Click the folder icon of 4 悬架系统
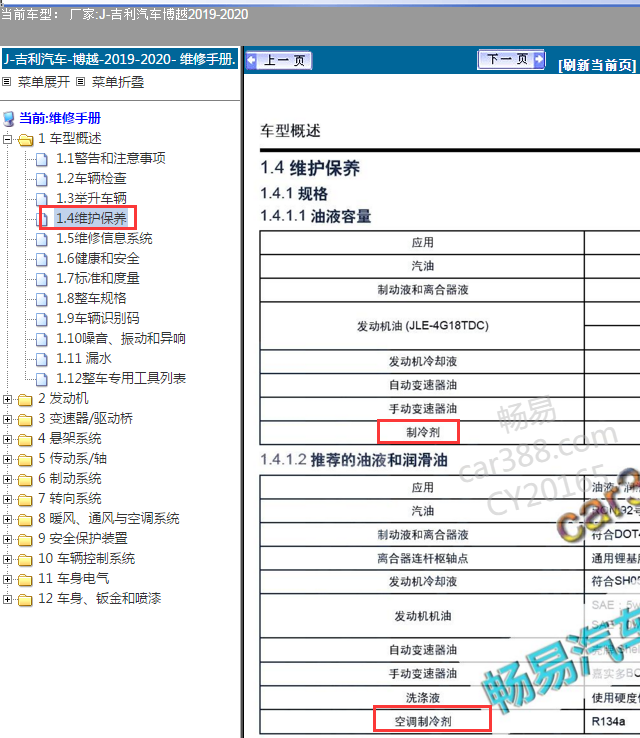Viewport: 640px width, 738px height. pyautogui.click(x=25, y=440)
